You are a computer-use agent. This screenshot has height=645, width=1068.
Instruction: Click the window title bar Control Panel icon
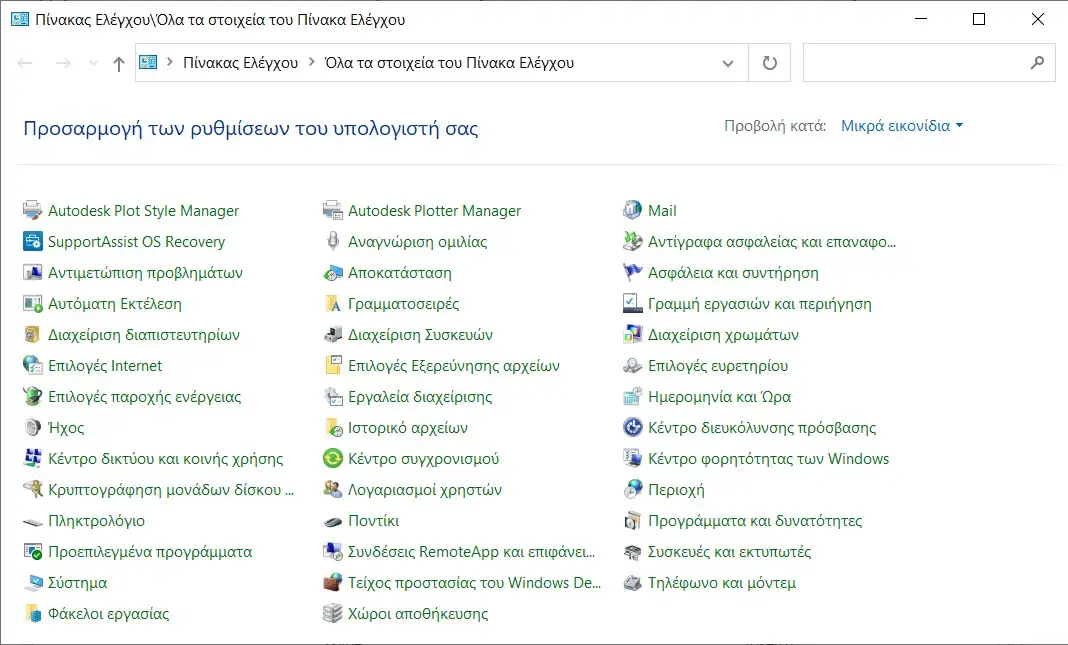20,19
